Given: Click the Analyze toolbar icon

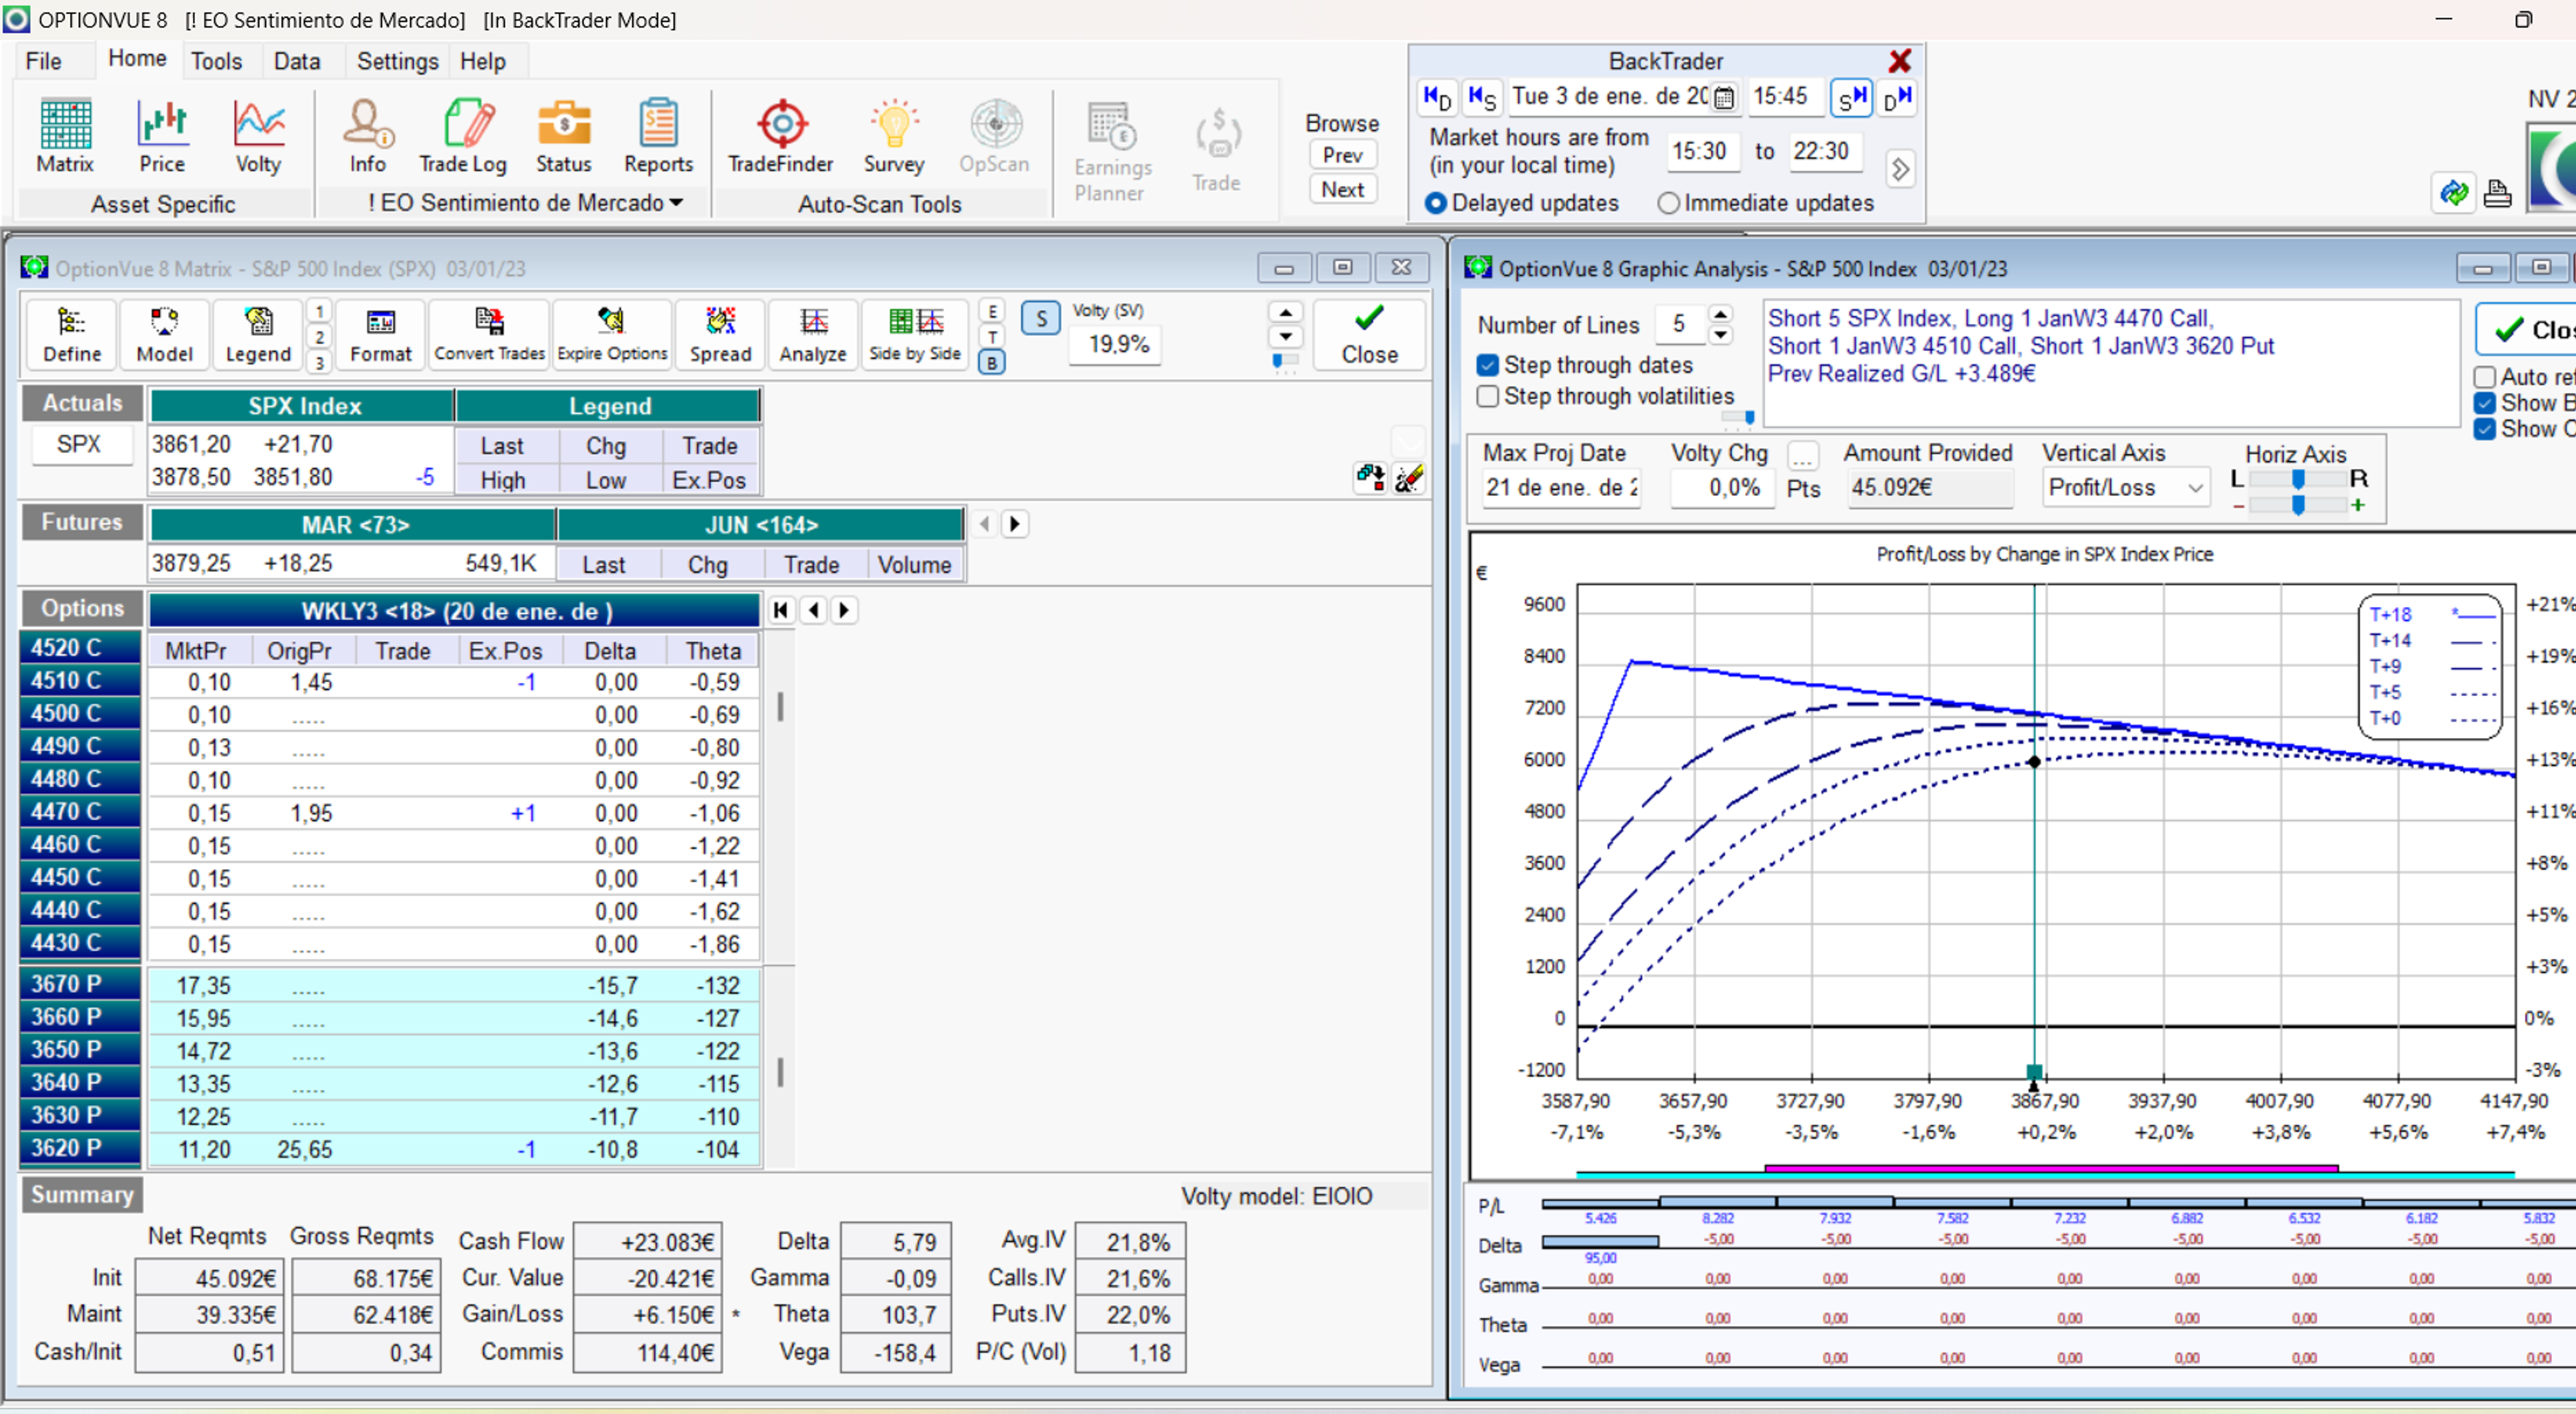Looking at the screenshot, I should pyautogui.click(x=813, y=334).
